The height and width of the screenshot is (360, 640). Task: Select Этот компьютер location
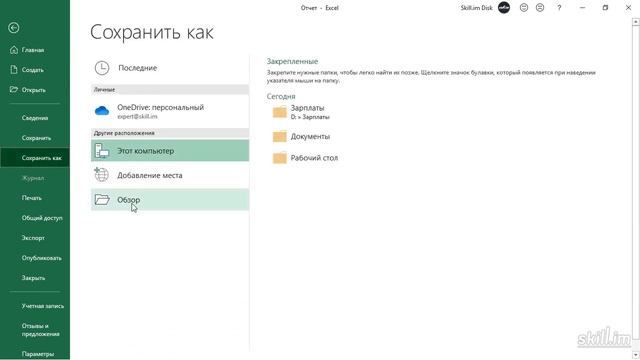170,151
